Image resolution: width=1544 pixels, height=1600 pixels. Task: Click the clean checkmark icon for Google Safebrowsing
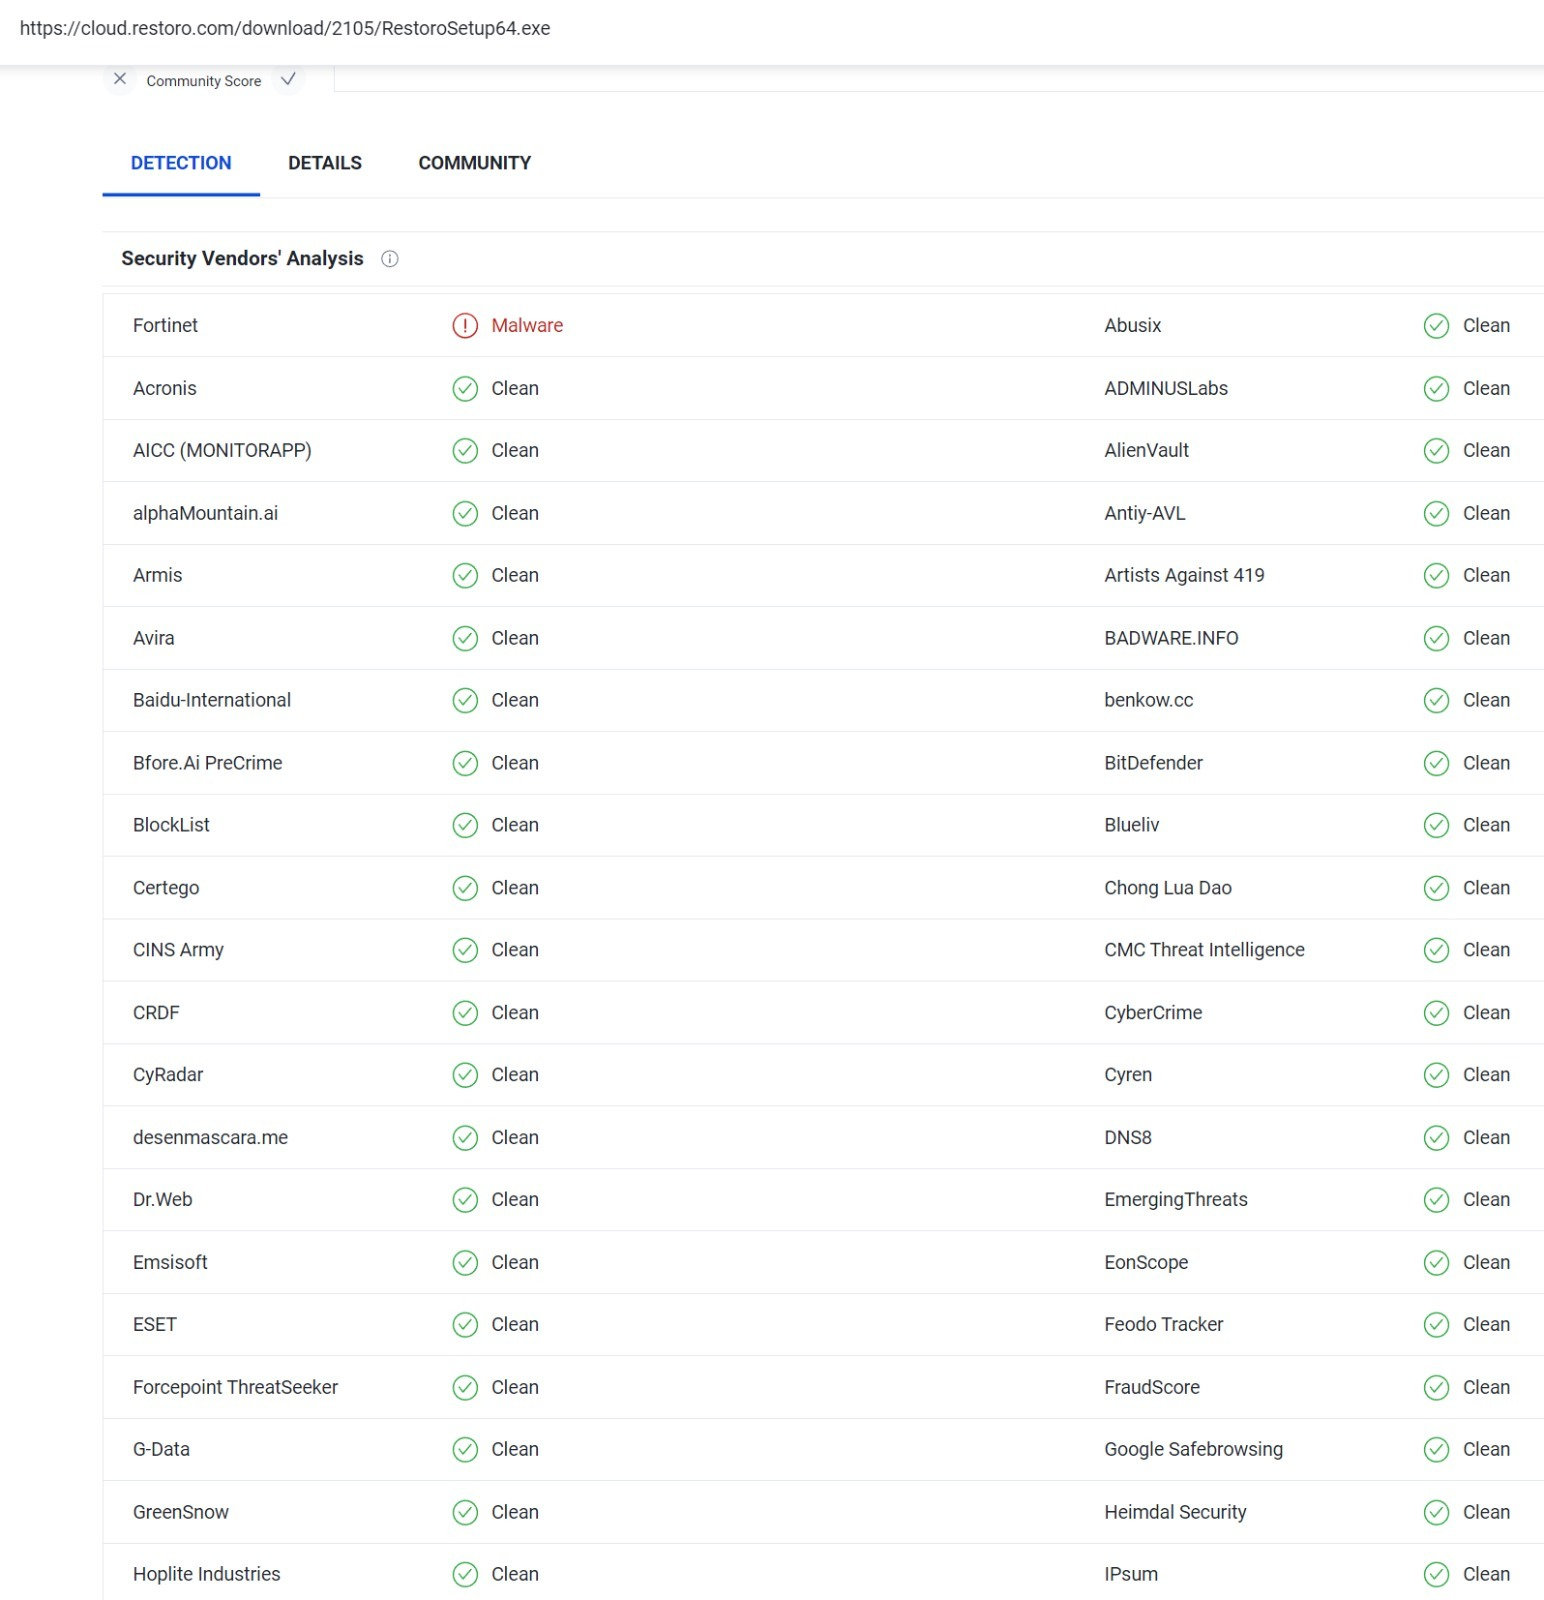tap(1436, 1450)
